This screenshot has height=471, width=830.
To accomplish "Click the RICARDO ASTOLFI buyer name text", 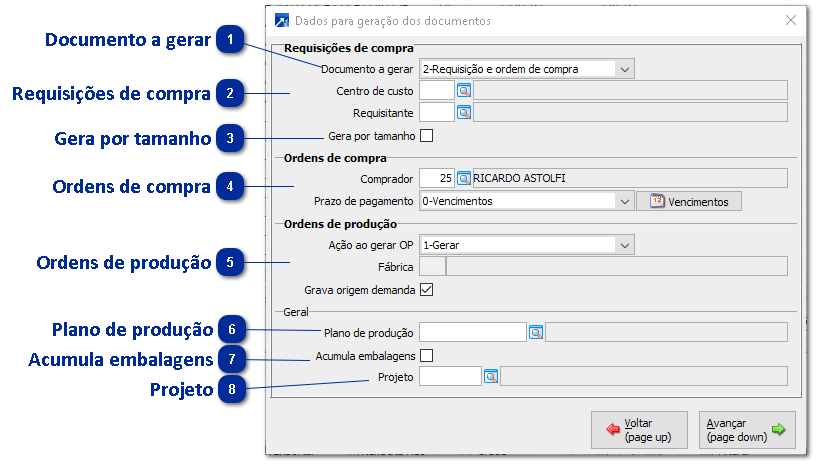I will pos(519,178).
